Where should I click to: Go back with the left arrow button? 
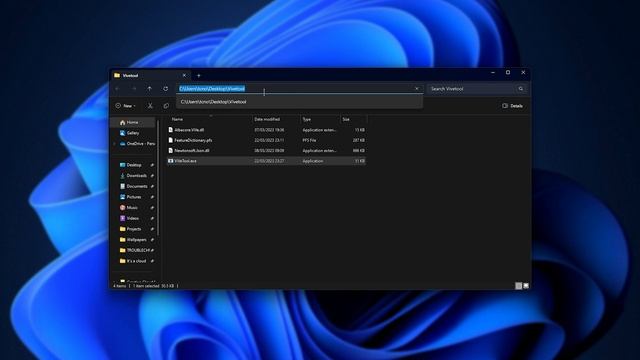tap(118, 89)
